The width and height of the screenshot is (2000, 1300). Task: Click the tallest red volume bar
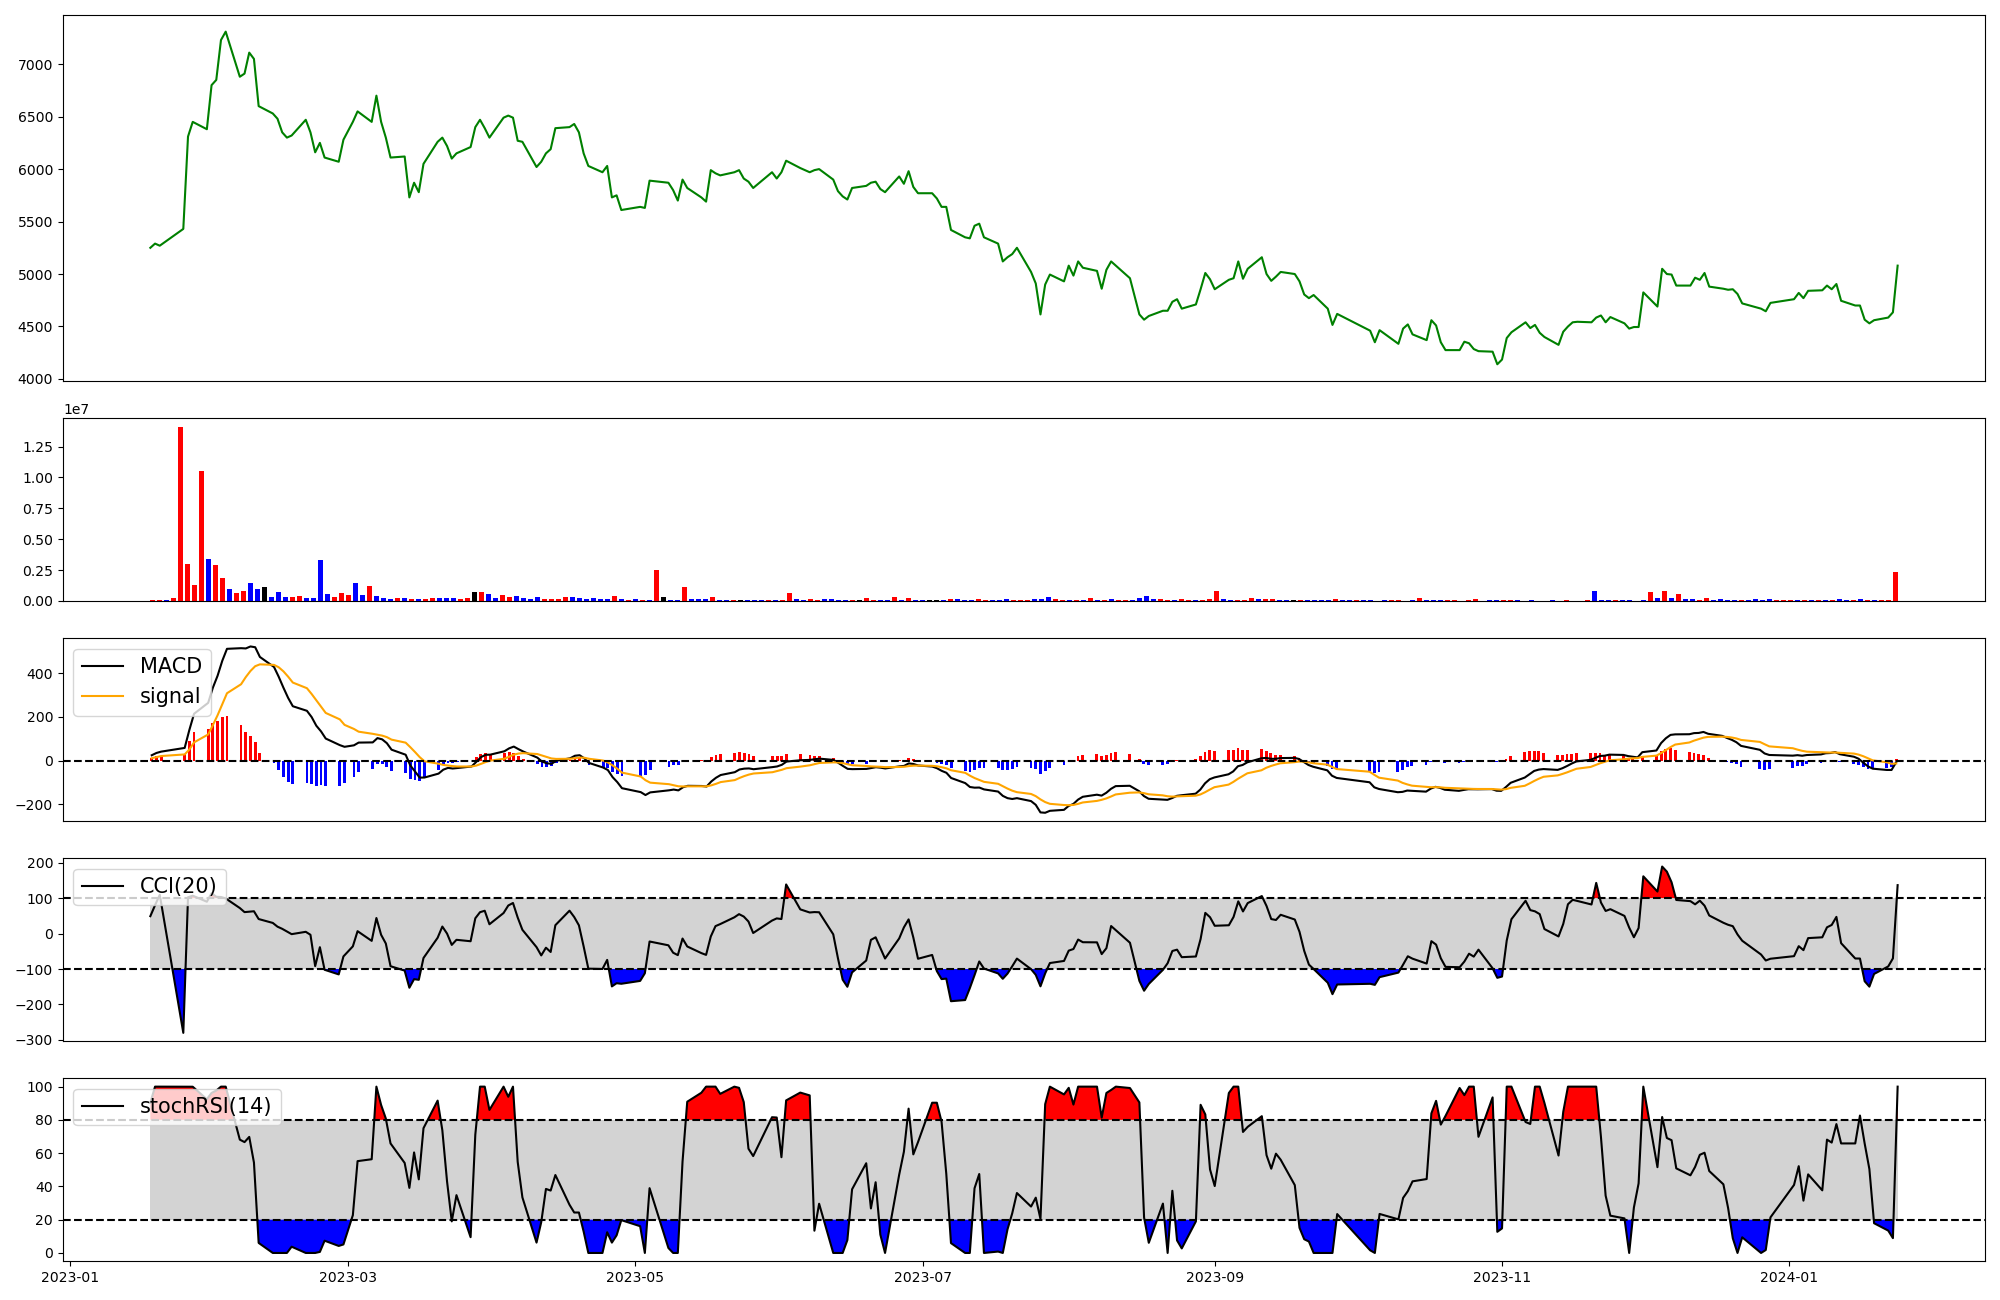(180, 514)
